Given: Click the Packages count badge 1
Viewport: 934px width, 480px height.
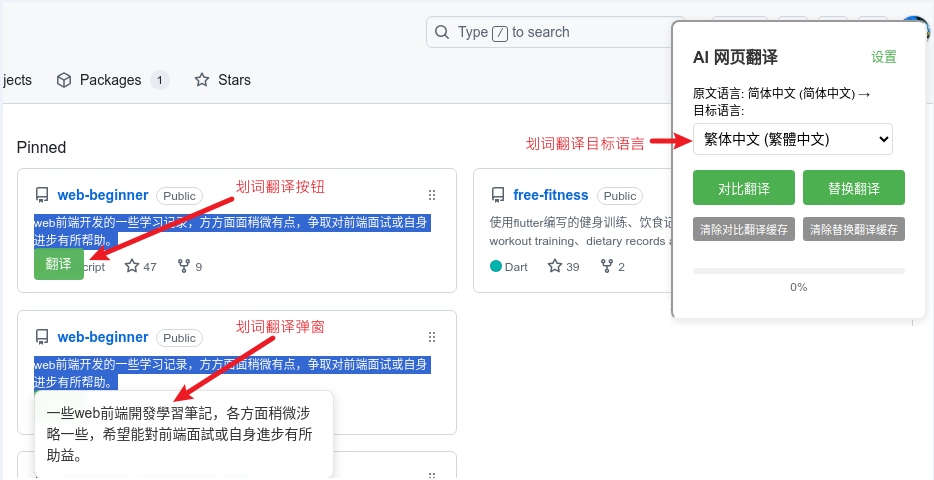Looking at the screenshot, I should [160, 80].
